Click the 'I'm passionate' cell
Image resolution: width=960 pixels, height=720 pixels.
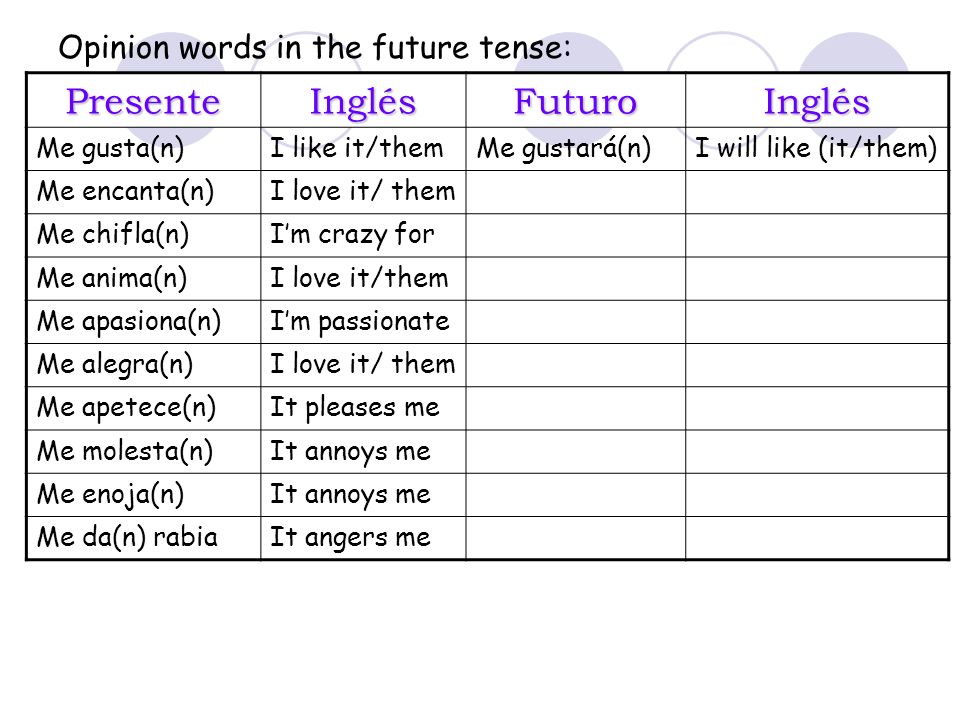363,322
